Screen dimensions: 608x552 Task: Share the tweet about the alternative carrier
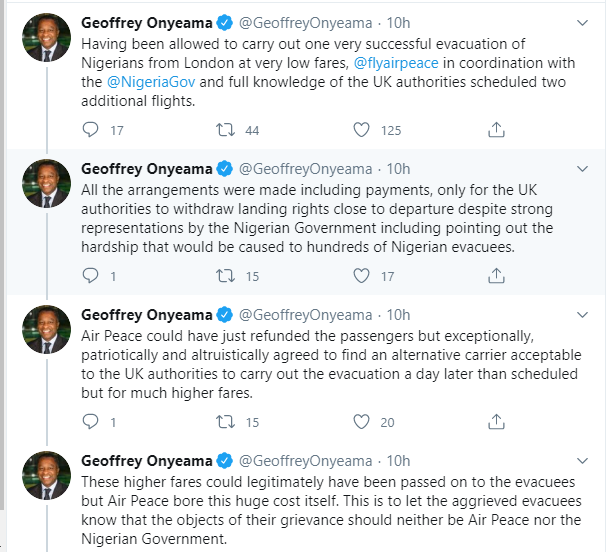pyautogui.click(x=496, y=422)
